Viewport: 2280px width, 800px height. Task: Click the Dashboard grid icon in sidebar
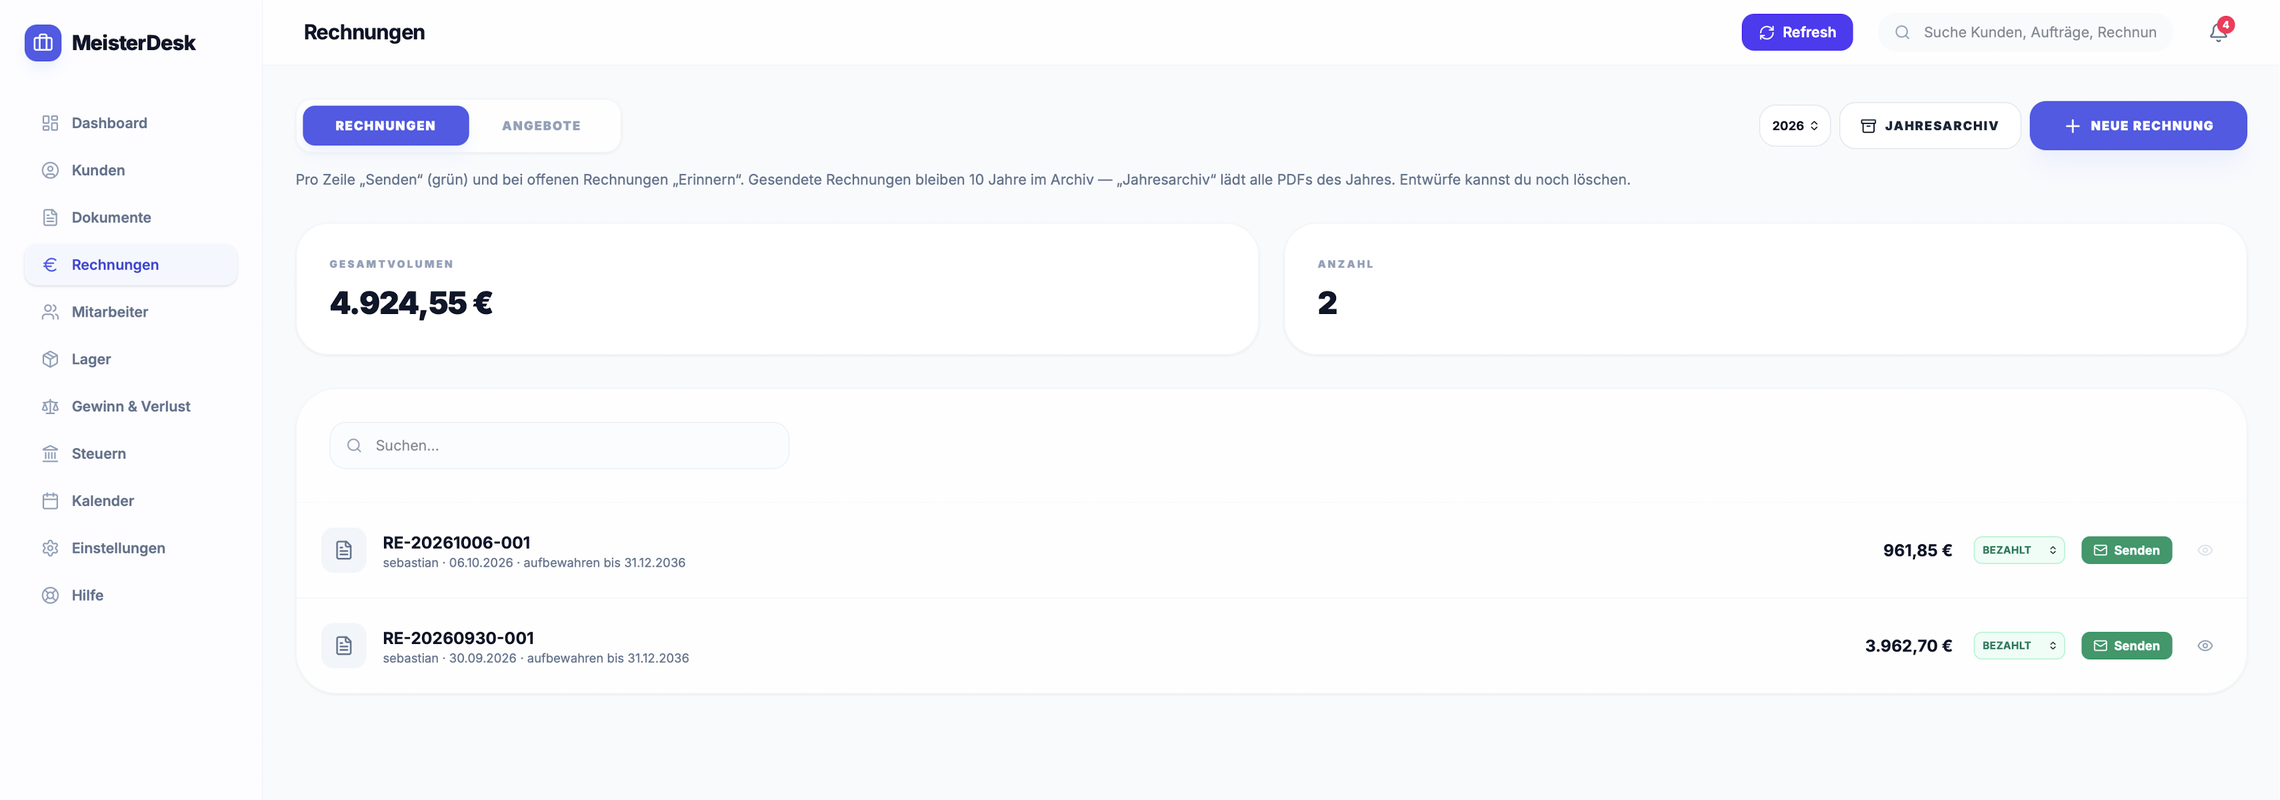point(50,123)
